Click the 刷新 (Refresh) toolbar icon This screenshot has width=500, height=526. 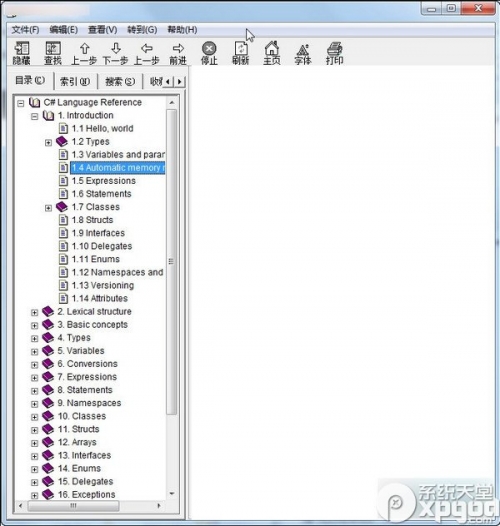241,53
